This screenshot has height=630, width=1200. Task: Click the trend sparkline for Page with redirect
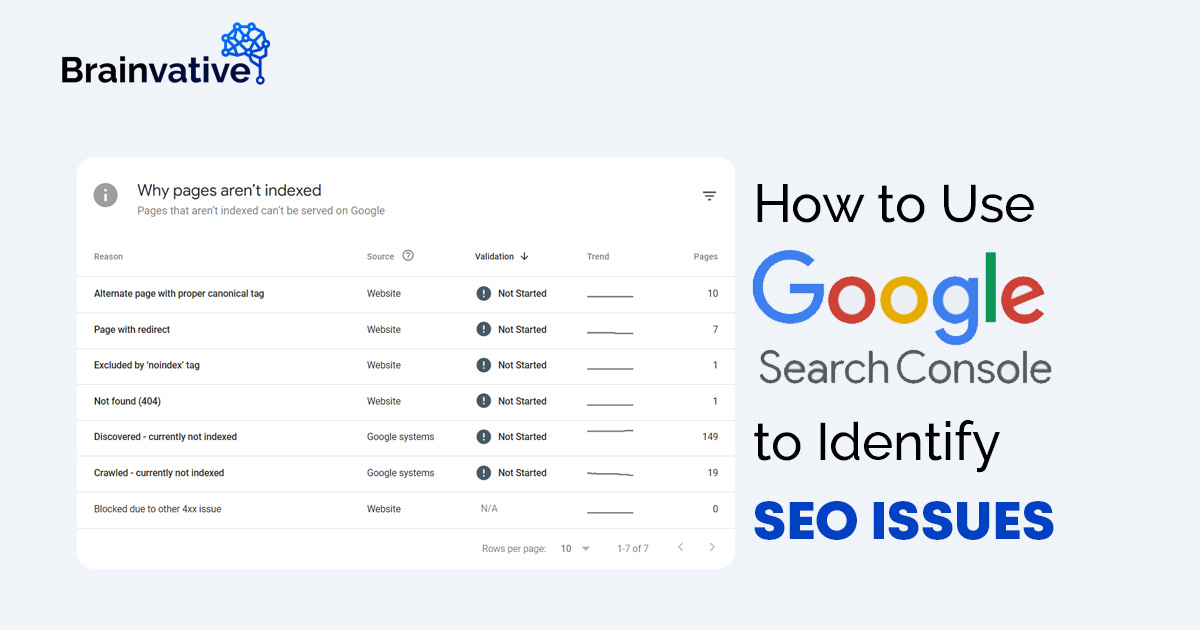[x=610, y=332]
